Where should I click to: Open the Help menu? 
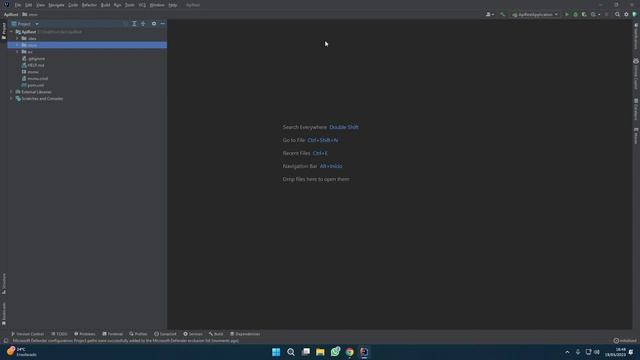(173, 5)
